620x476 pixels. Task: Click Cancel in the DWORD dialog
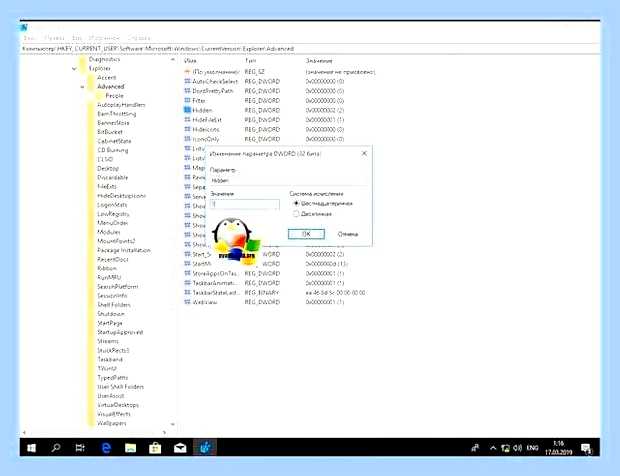pyautogui.click(x=348, y=234)
